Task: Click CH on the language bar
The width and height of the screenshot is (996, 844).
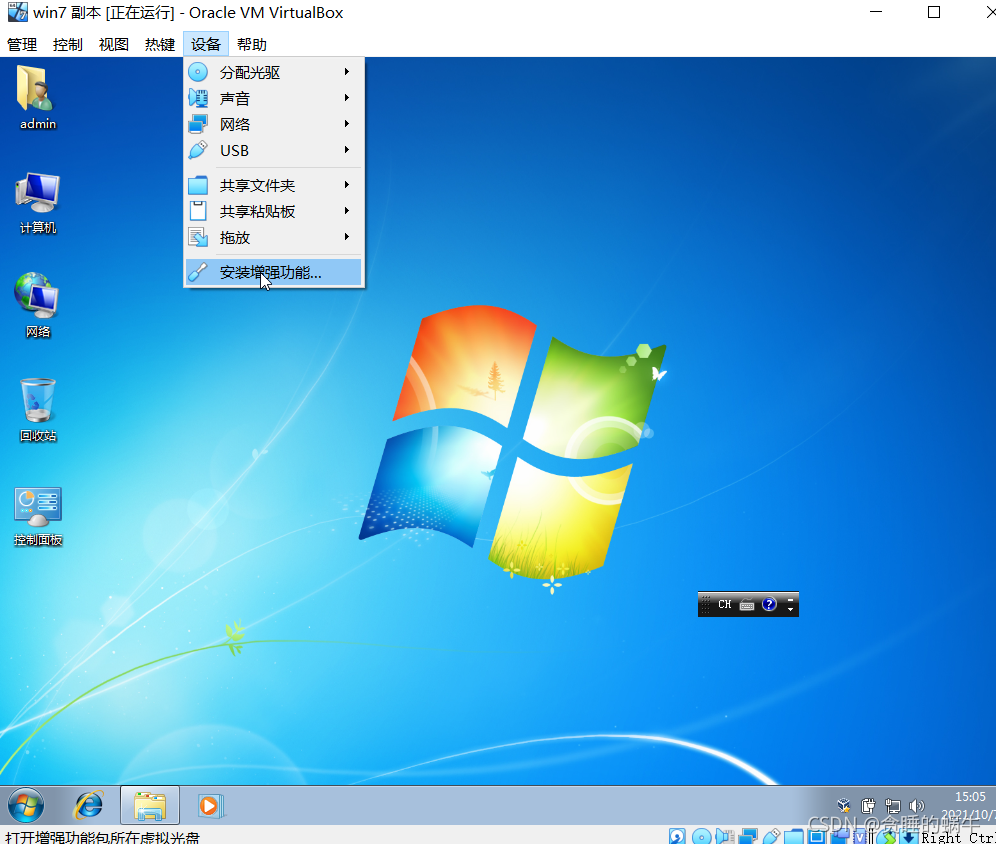Action: (725, 604)
